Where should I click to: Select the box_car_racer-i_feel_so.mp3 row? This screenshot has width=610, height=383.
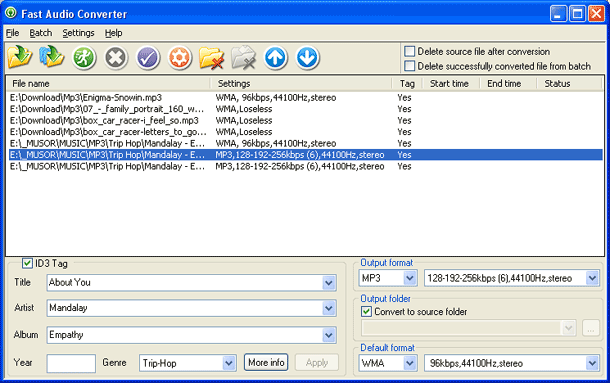305,120
